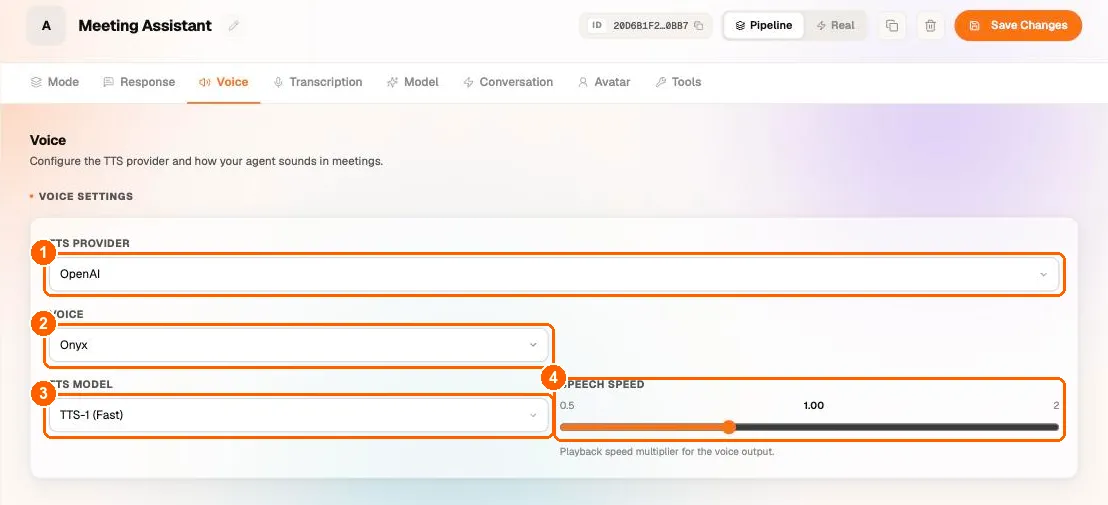Click the 1.00 speech speed value
1108x505 pixels.
(813, 405)
